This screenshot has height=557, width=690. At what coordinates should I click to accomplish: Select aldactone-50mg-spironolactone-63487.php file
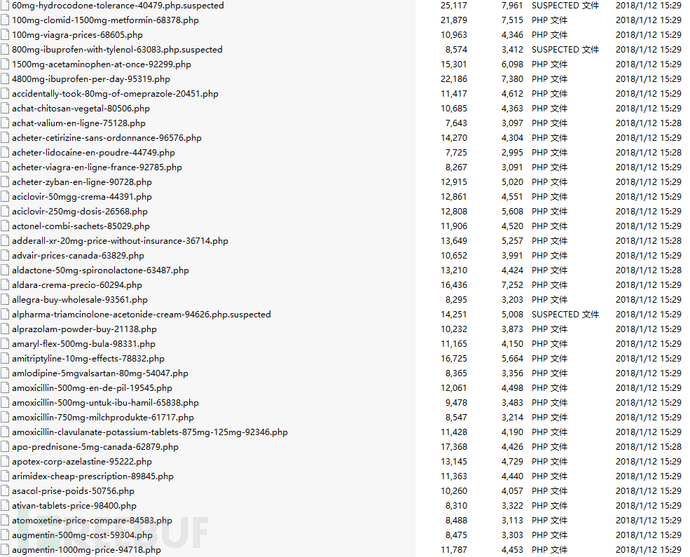click(x=100, y=270)
